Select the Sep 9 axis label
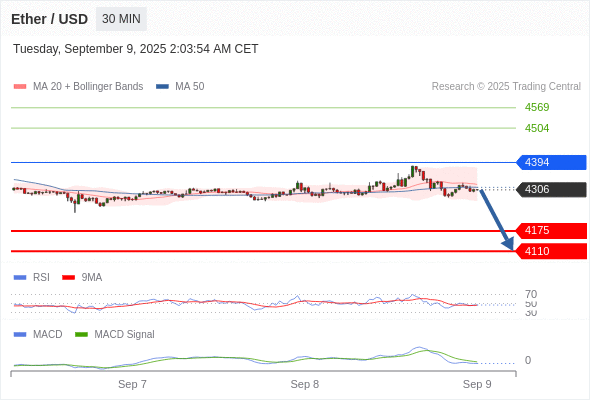Screen dimensions: 590x400 pyautogui.click(x=477, y=384)
